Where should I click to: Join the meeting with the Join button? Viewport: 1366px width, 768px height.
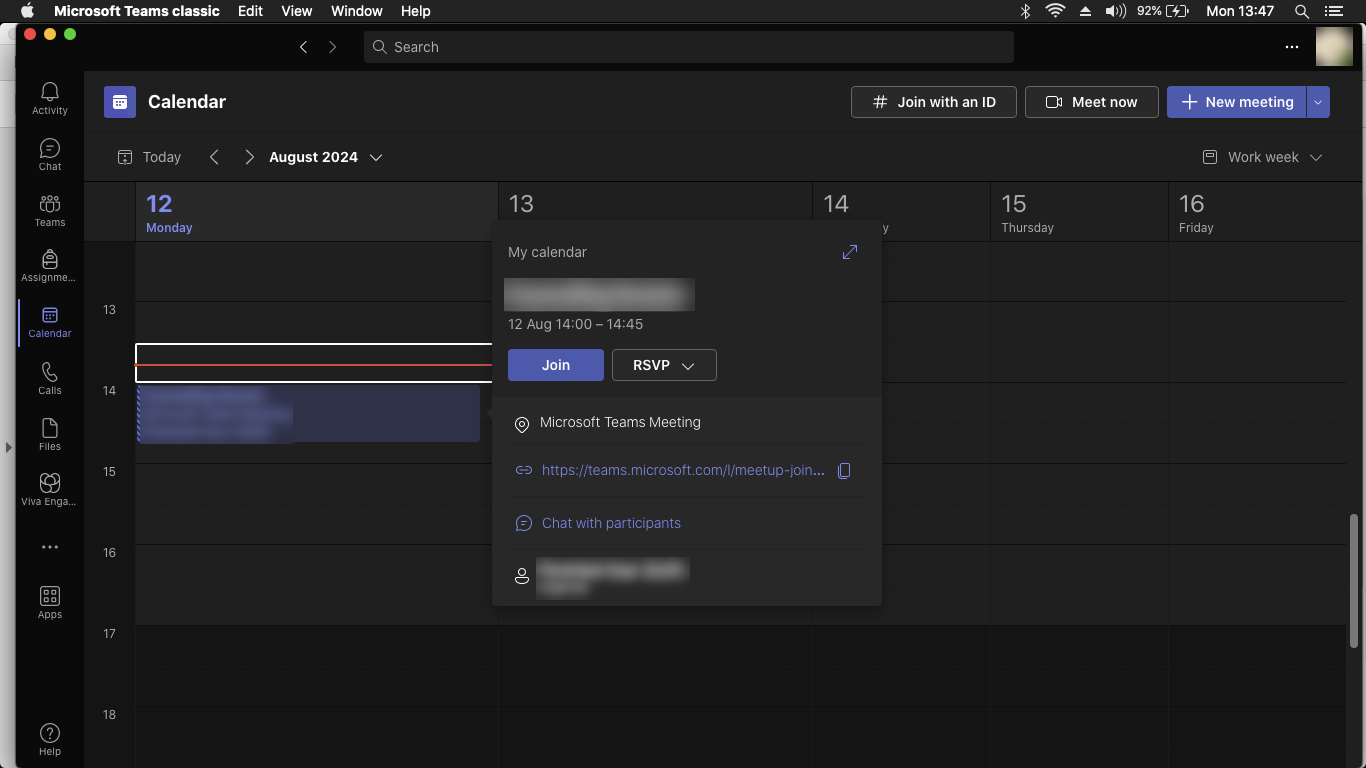click(556, 365)
